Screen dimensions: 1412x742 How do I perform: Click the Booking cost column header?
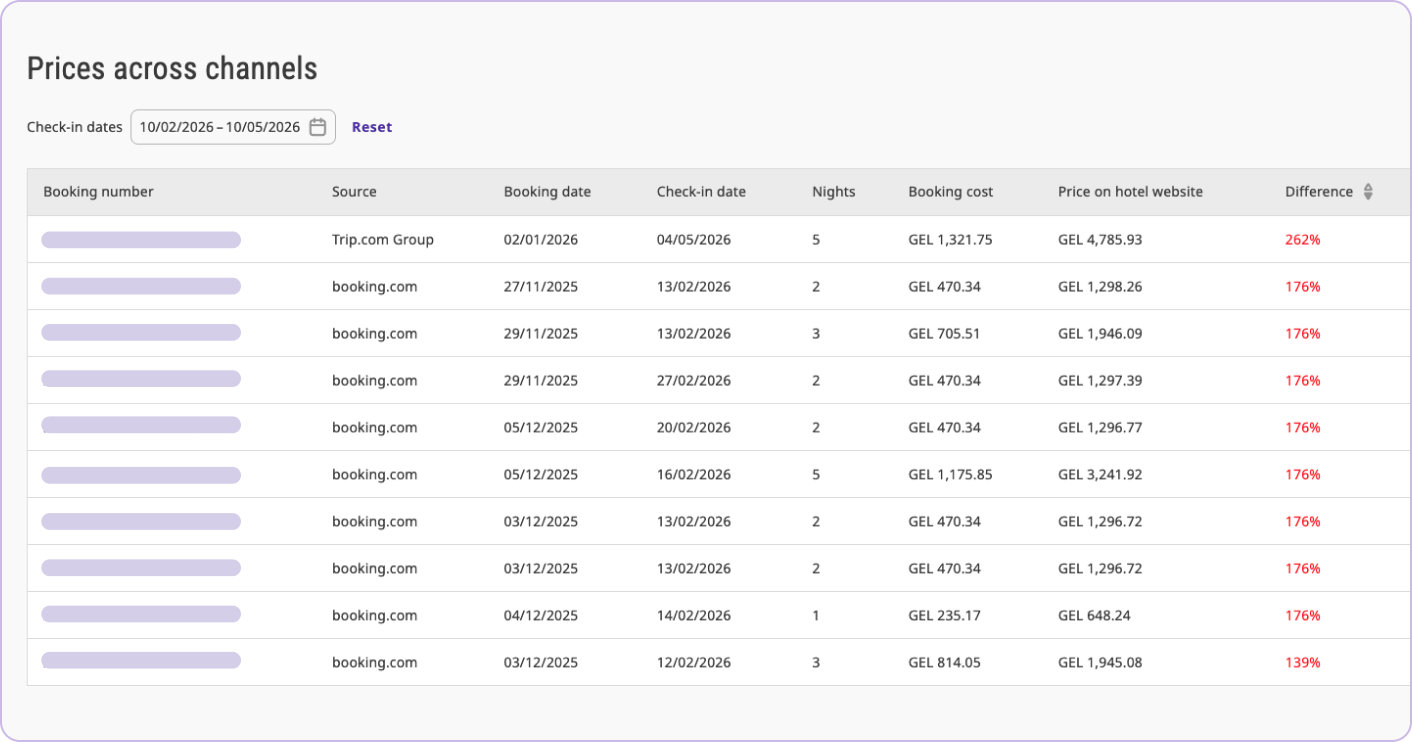coord(950,192)
